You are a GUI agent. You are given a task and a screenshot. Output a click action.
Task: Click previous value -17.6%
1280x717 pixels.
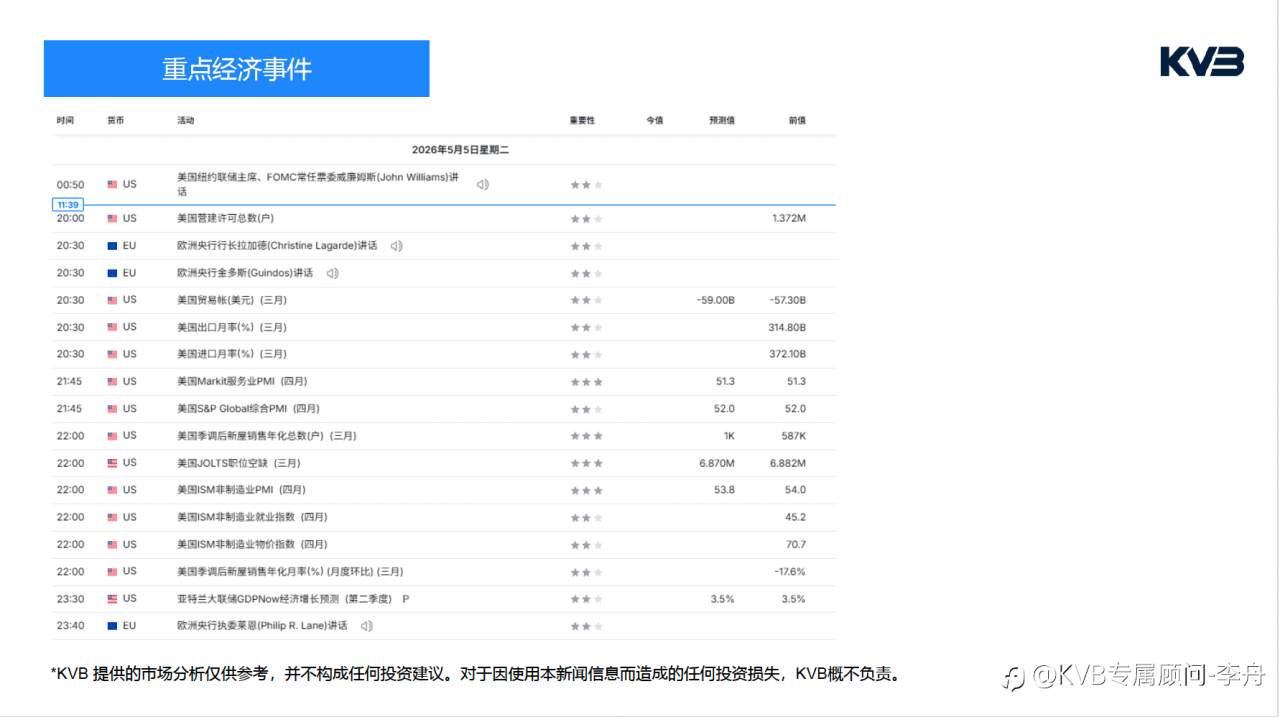point(790,572)
